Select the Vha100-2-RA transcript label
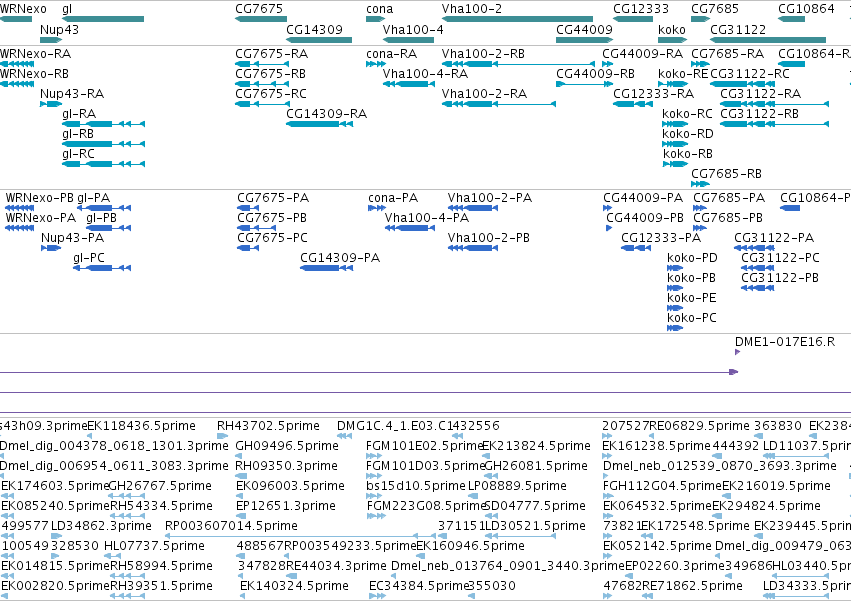This screenshot has width=851, height=601. 485,94
